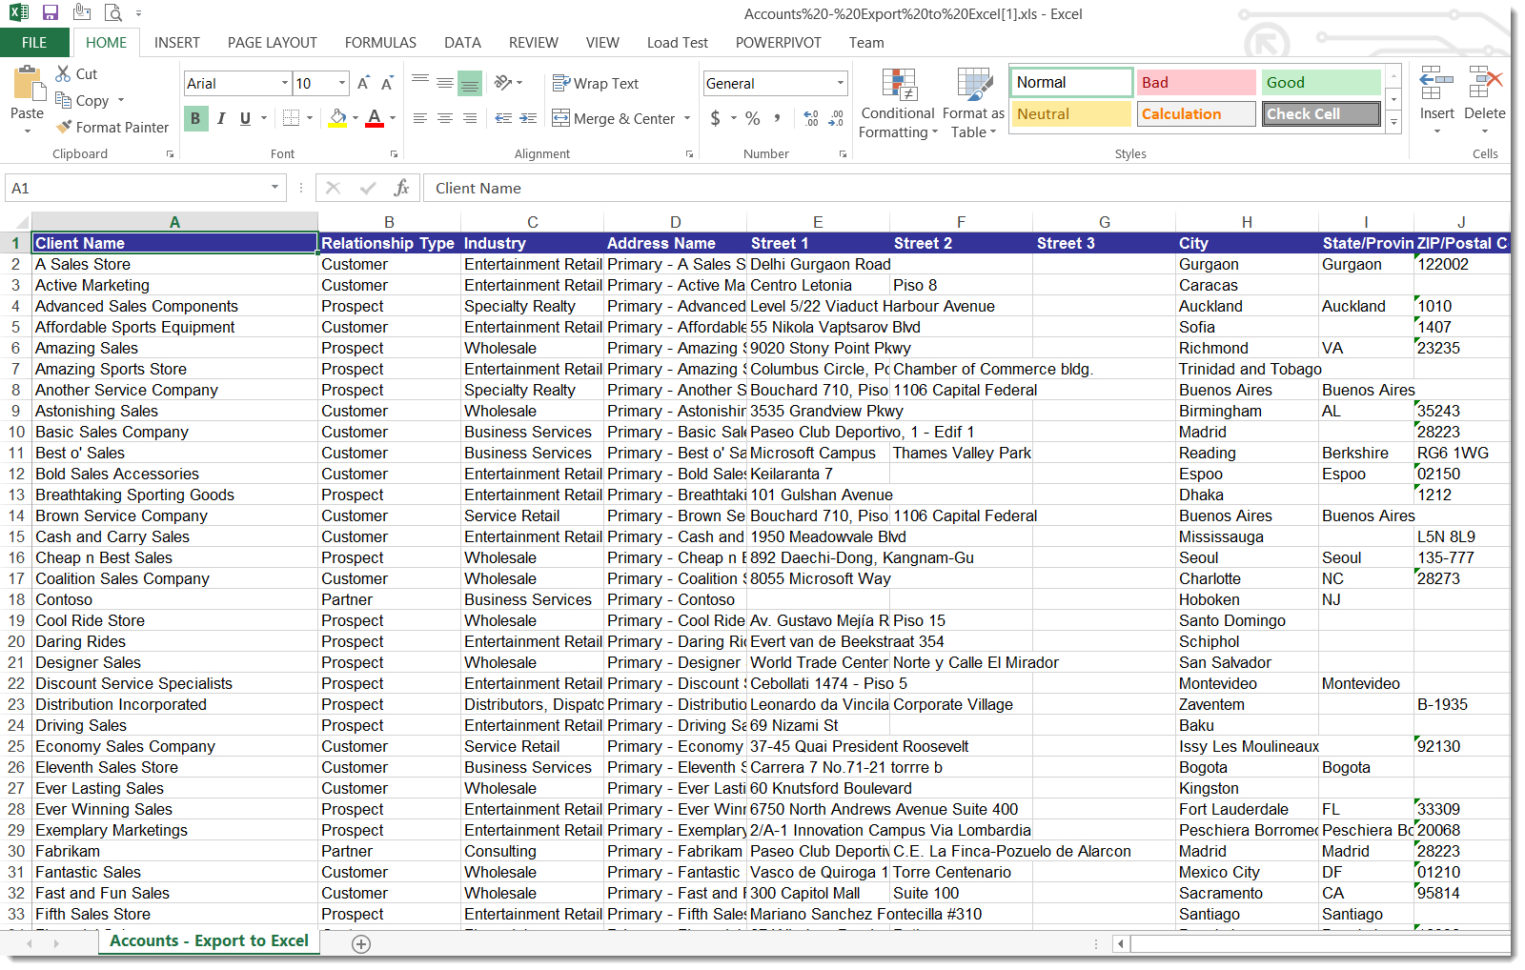Save the workbook using the Quick Access Toolbar

coord(50,12)
